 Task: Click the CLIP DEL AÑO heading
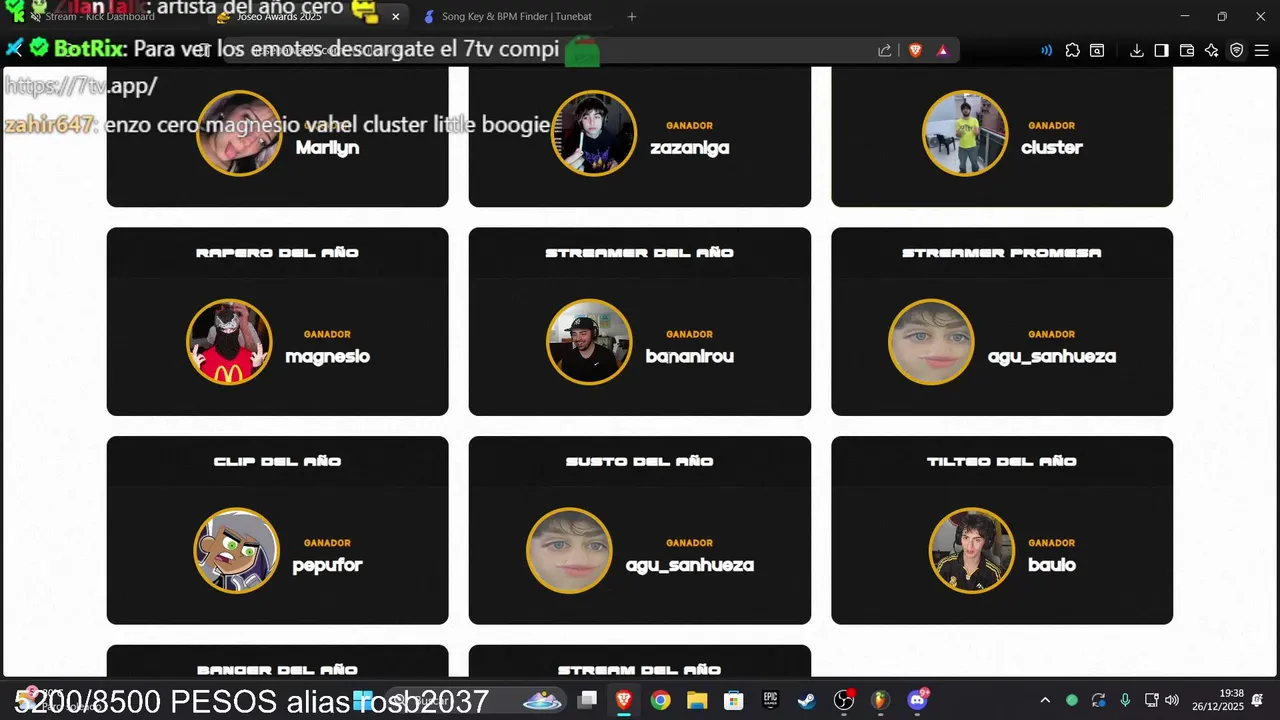coord(277,462)
